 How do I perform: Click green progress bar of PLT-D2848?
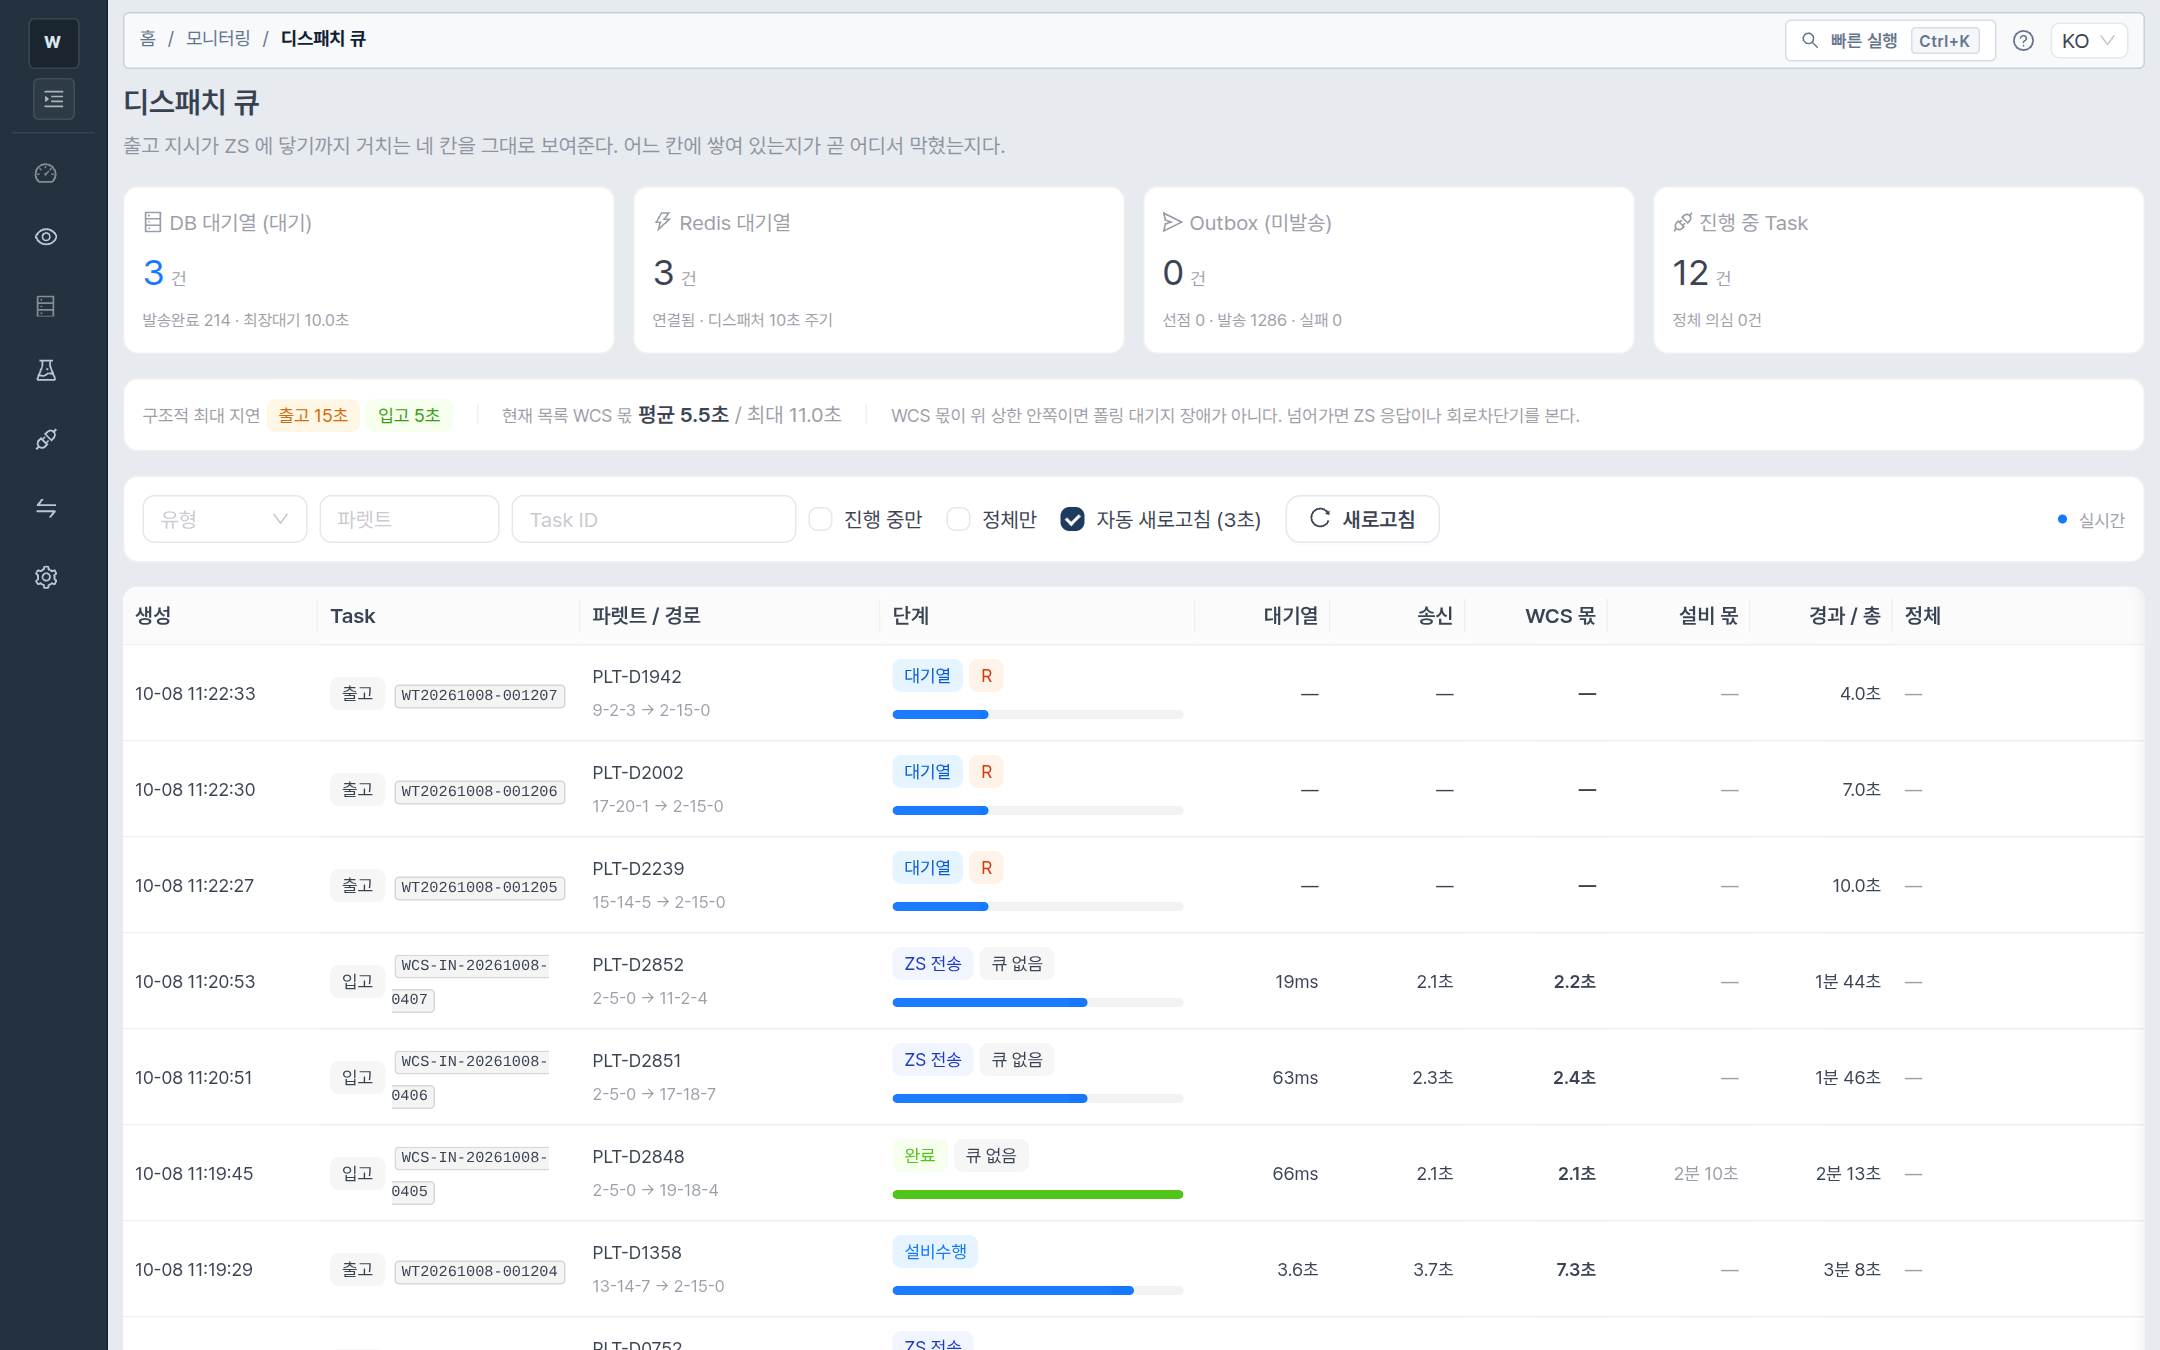click(1038, 1194)
